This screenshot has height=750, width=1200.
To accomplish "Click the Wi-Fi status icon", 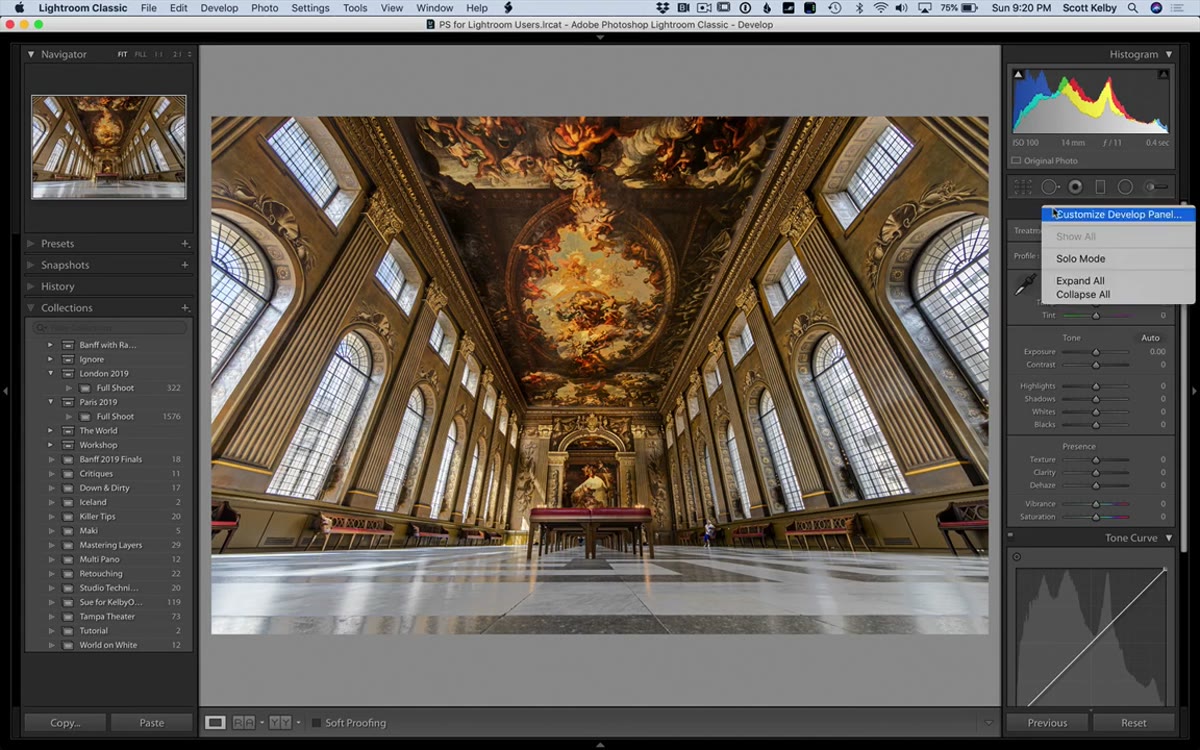I will point(880,8).
